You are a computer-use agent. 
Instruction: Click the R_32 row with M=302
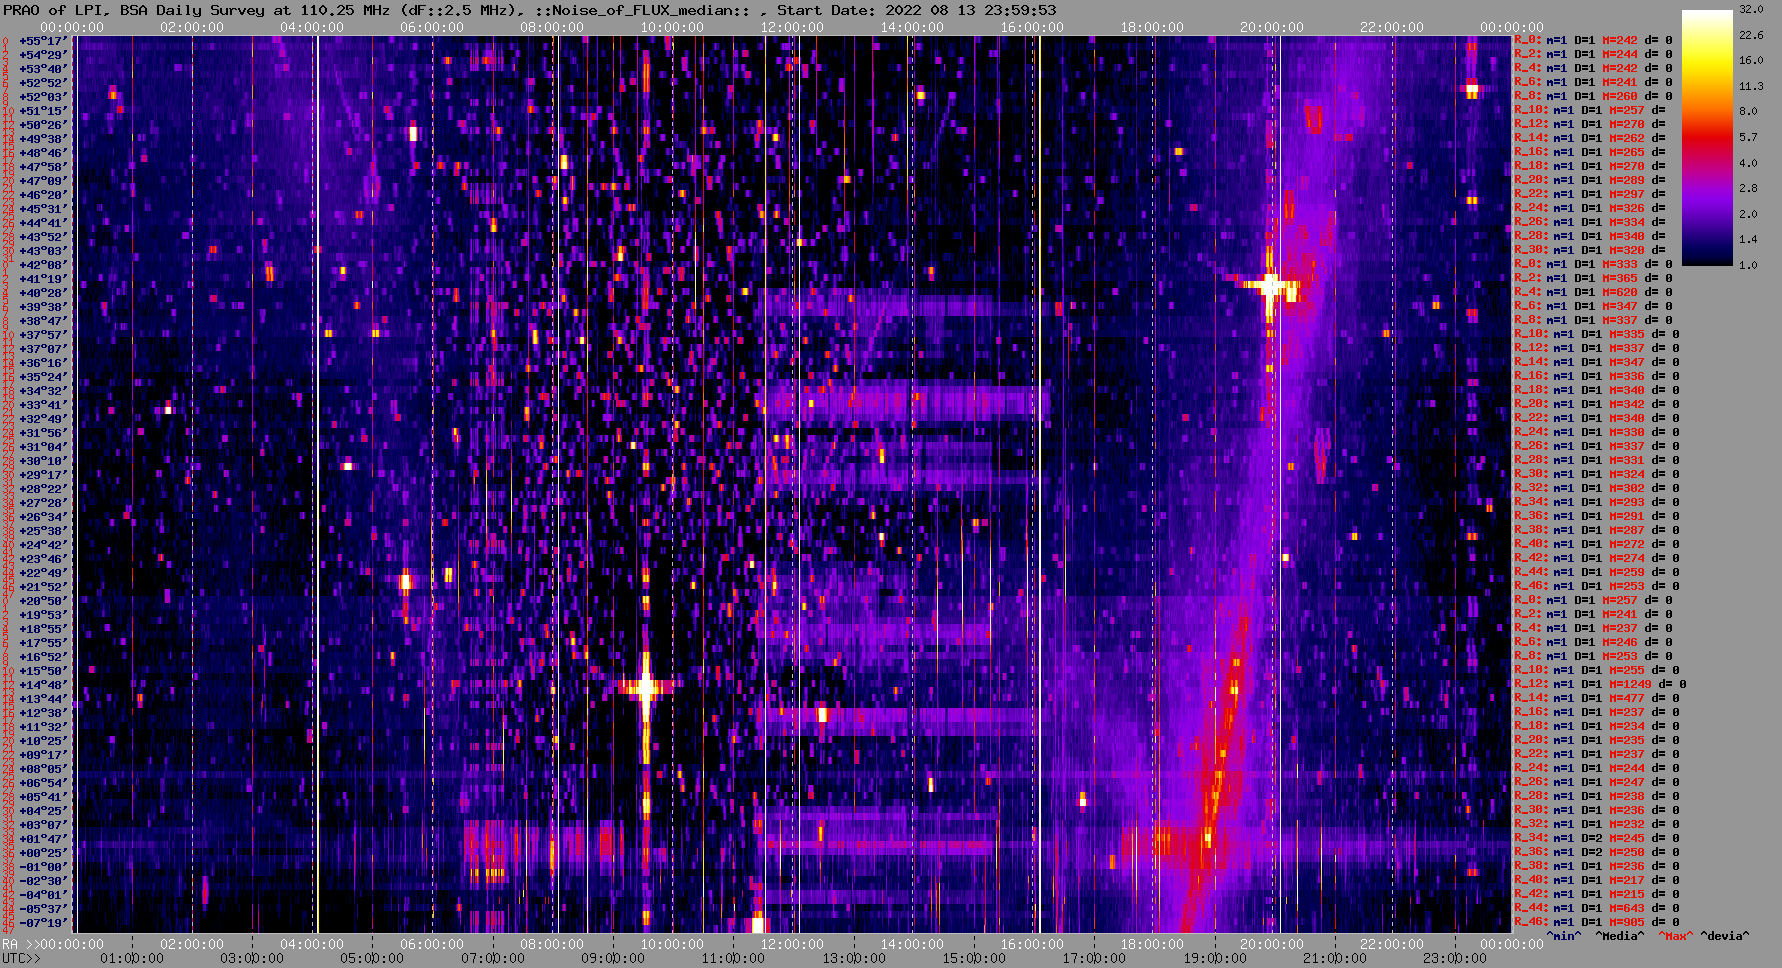pos(1595,488)
